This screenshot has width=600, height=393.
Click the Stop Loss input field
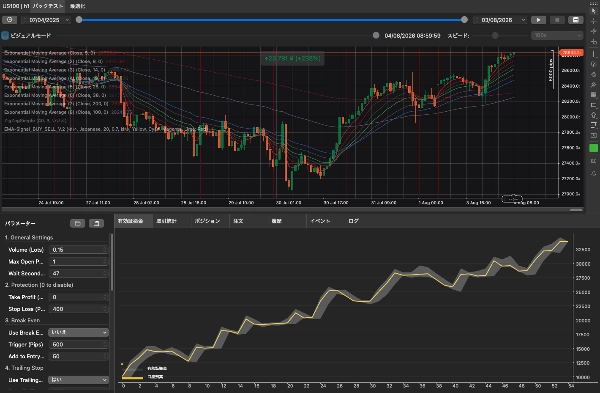click(x=78, y=309)
